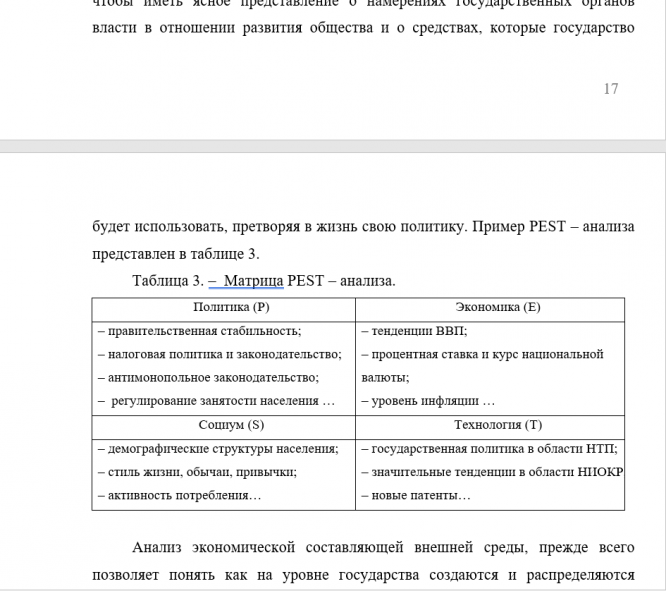666x591 pixels.
Task: Place cursor on правительственная стабильность line
Action: [200, 331]
